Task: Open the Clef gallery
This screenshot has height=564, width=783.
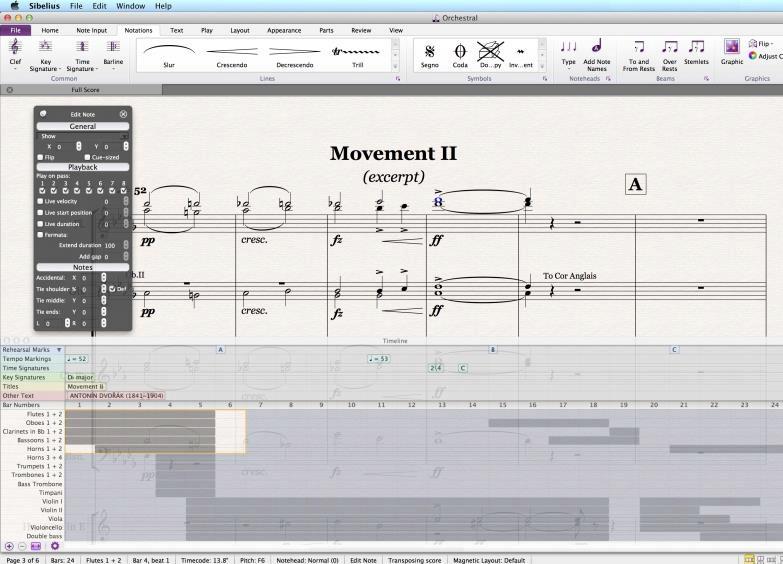Action: coord(15,54)
